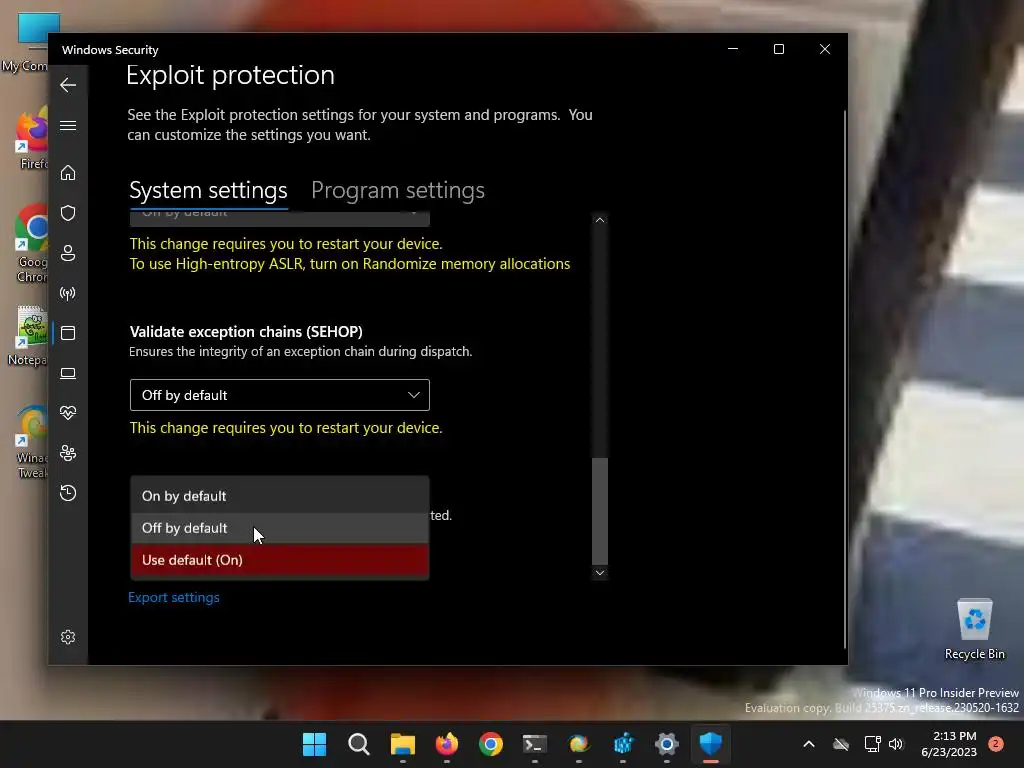Launch Google Chrome from the taskbar
The image size is (1024, 768).
(x=490, y=744)
